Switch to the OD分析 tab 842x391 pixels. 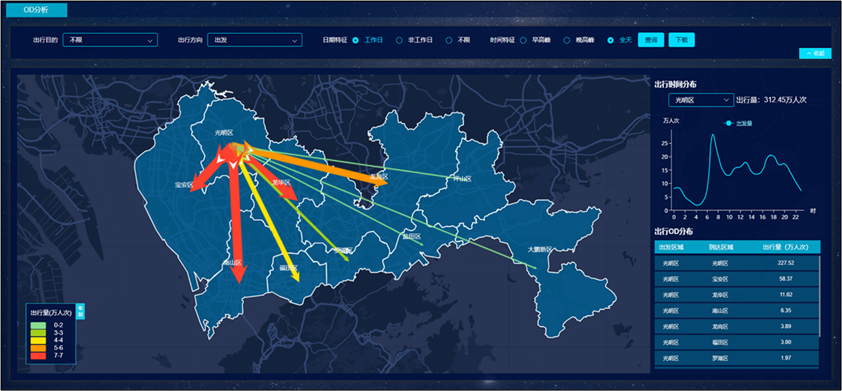click(37, 10)
